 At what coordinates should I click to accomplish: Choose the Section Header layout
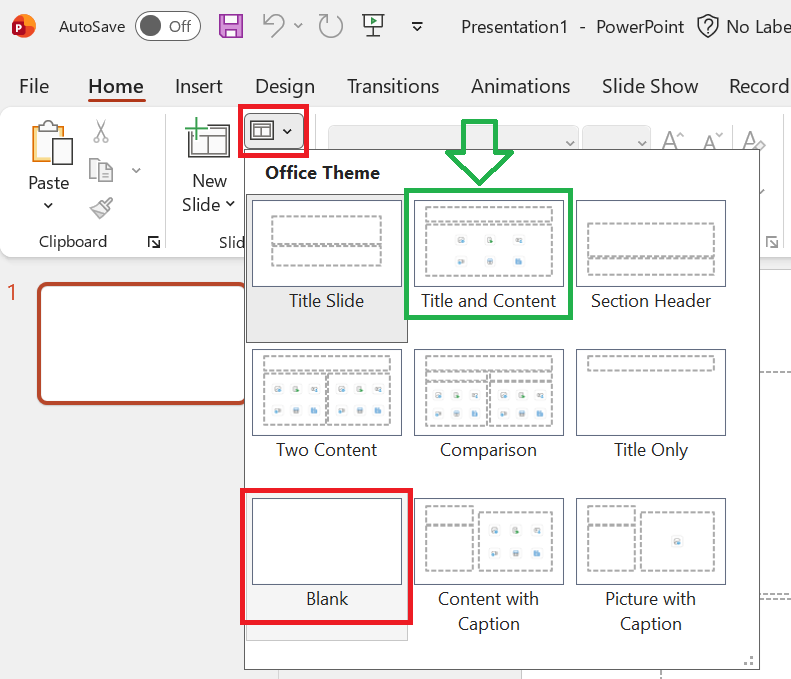point(651,256)
